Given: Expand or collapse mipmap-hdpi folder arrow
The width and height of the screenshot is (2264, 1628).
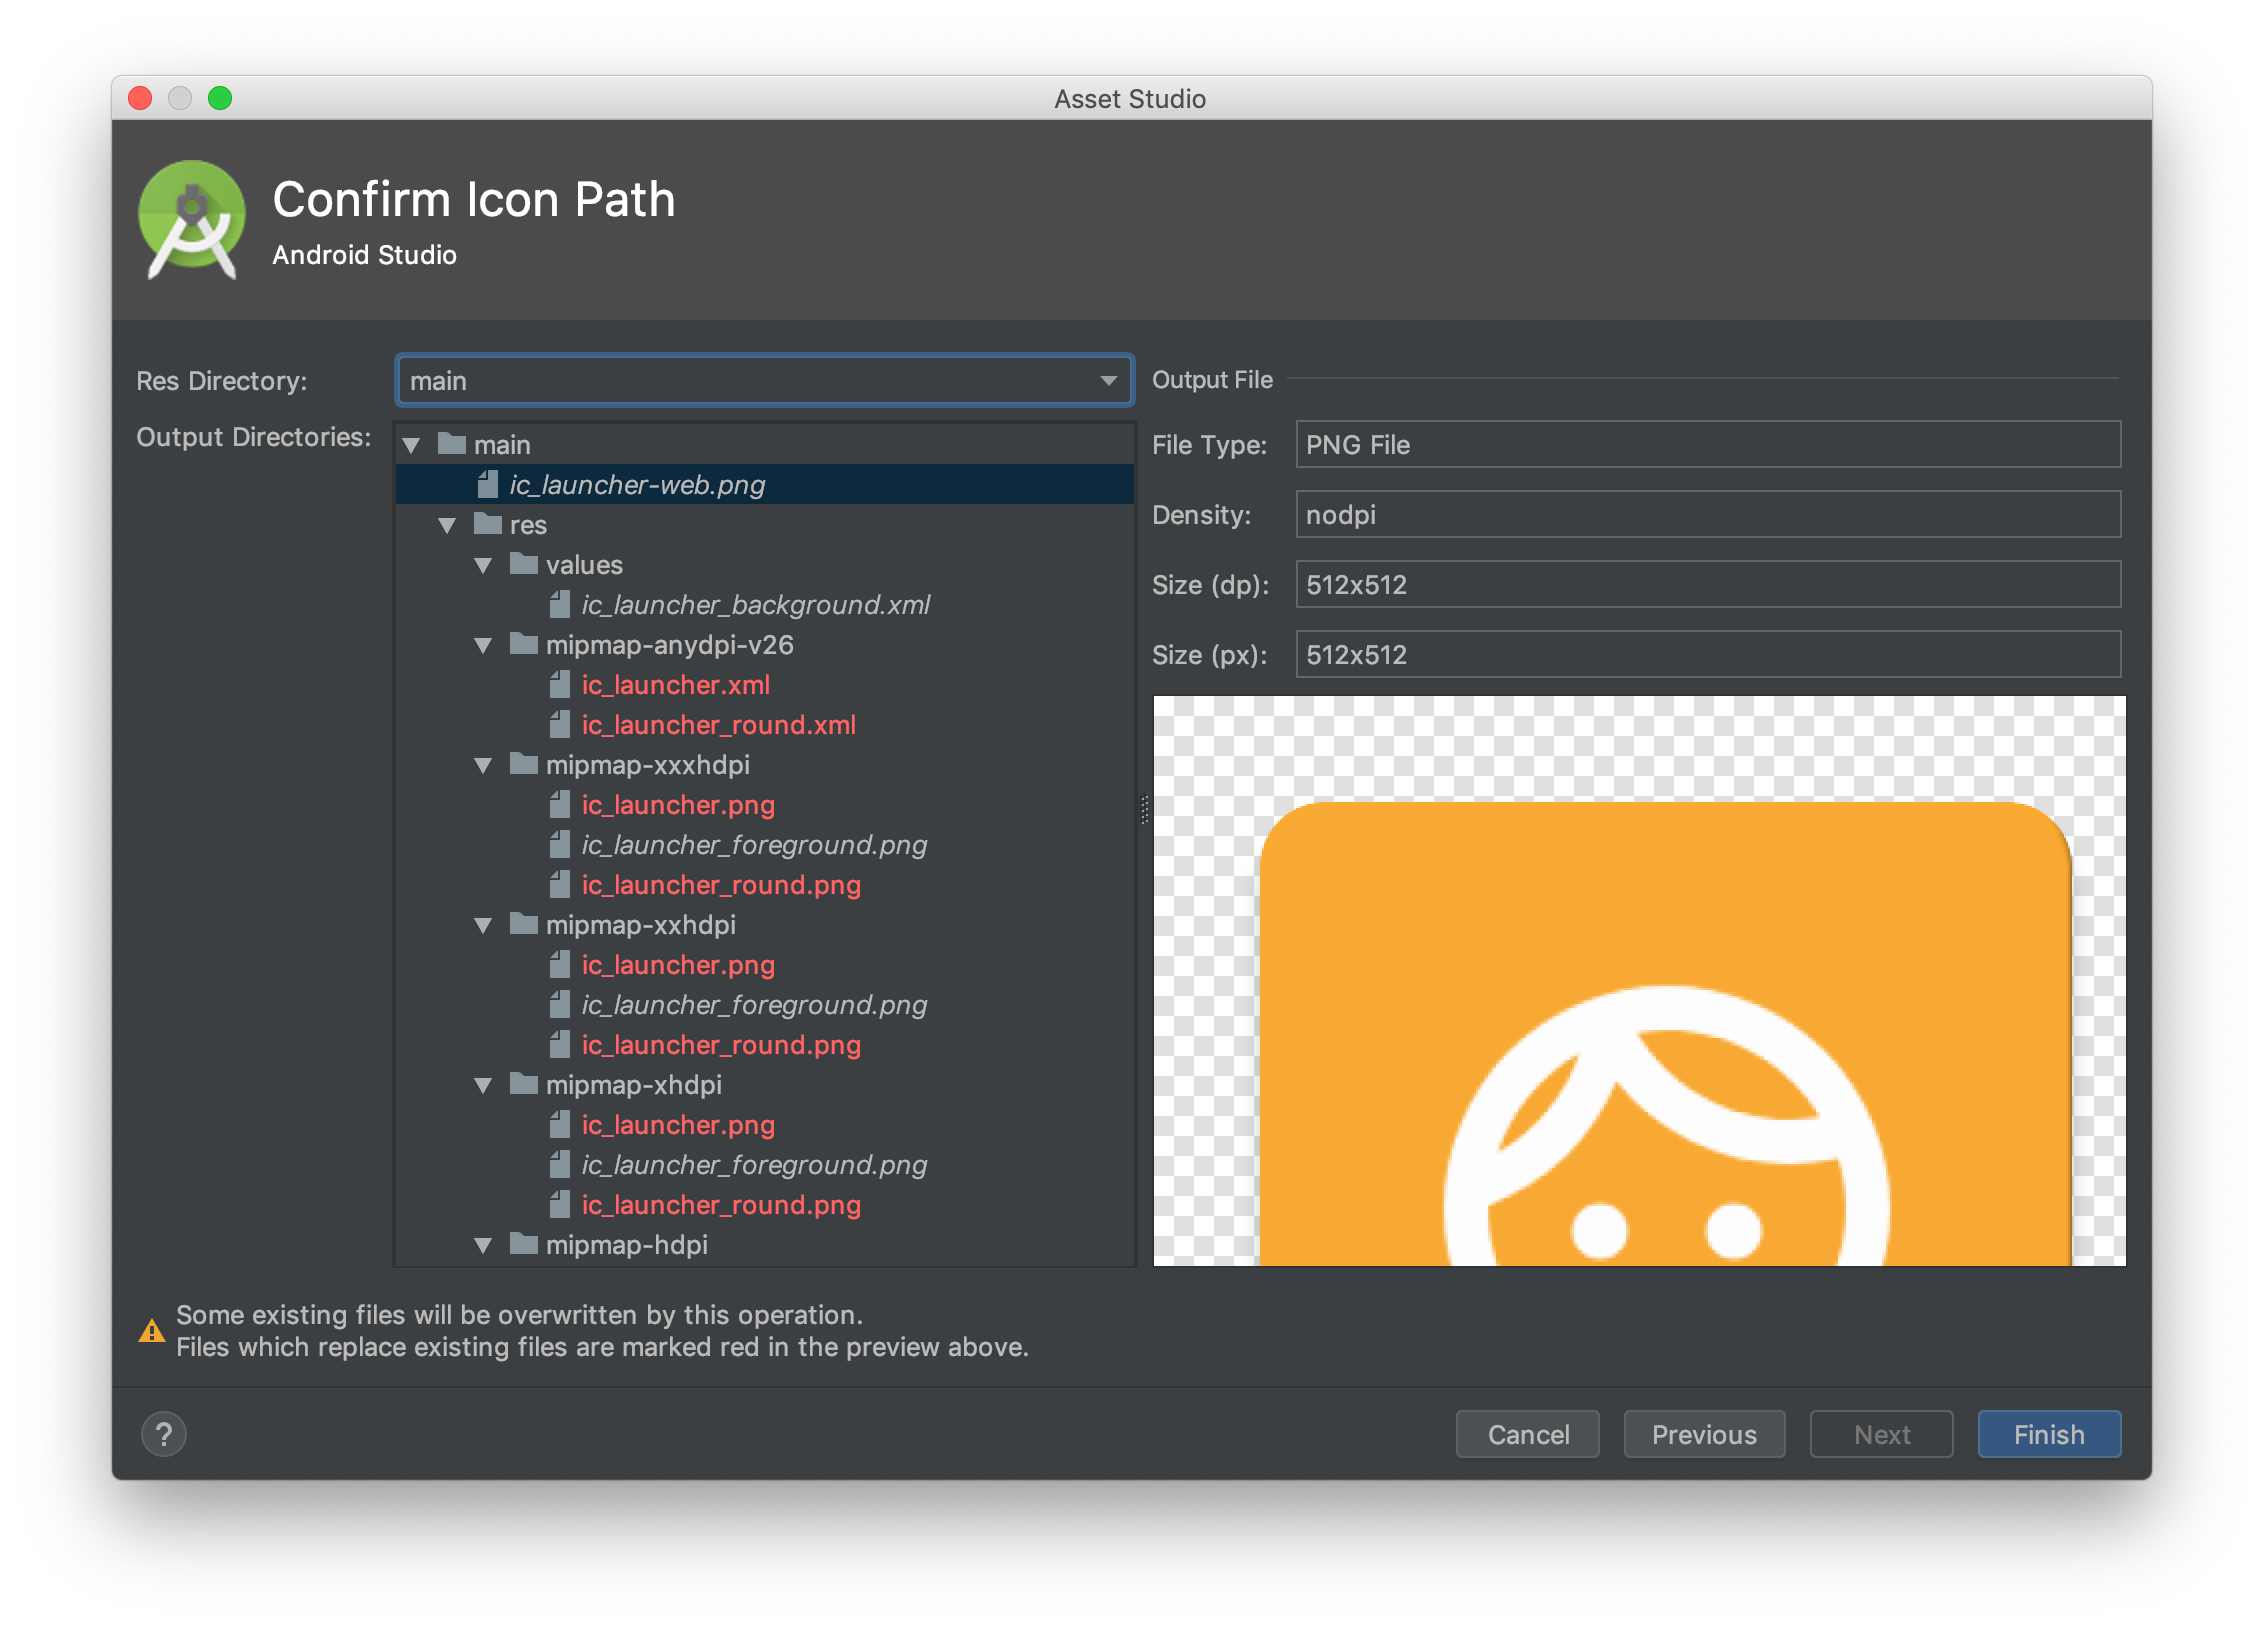Looking at the screenshot, I should coord(483,1246).
